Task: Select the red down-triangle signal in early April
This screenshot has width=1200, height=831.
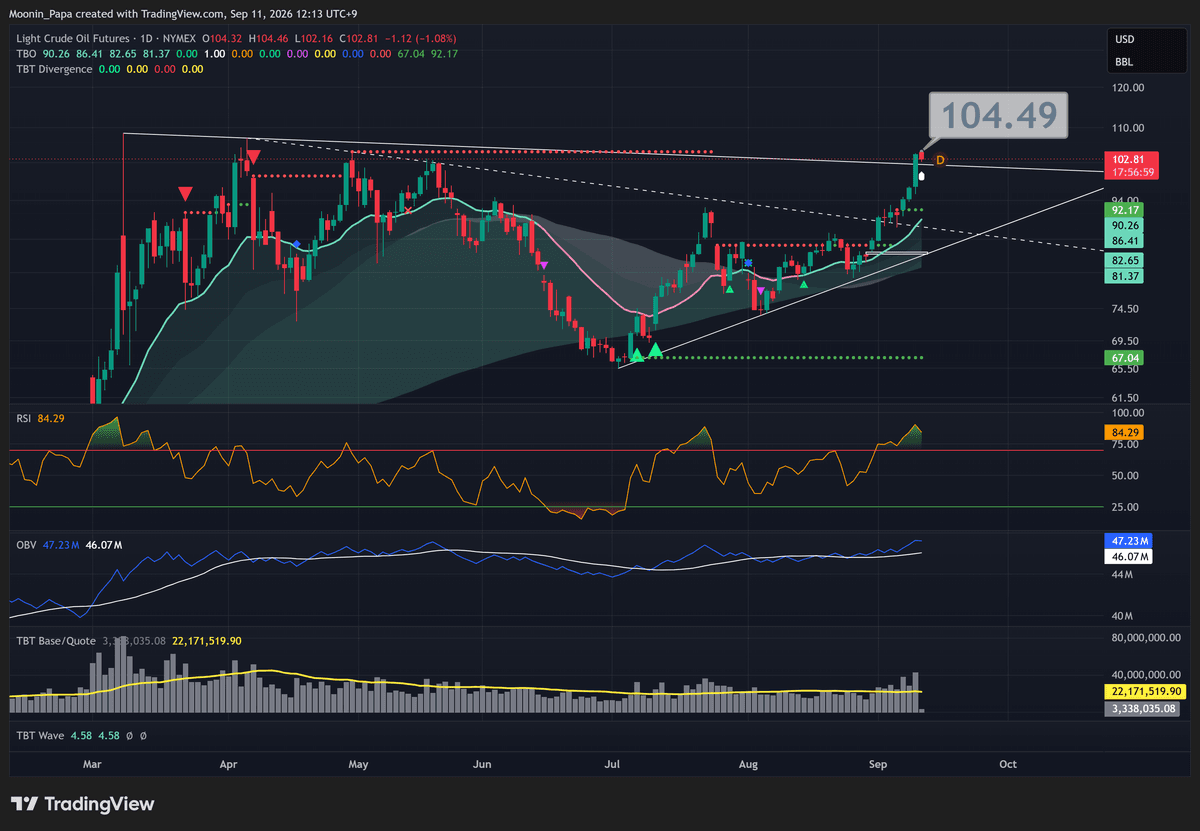Action: click(253, 157)
